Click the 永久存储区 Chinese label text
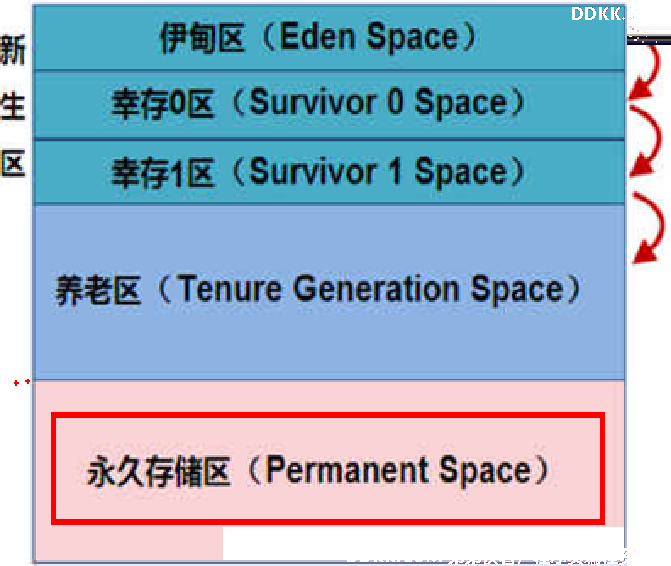Screen dimensions: 671x566 pos(159,471)
